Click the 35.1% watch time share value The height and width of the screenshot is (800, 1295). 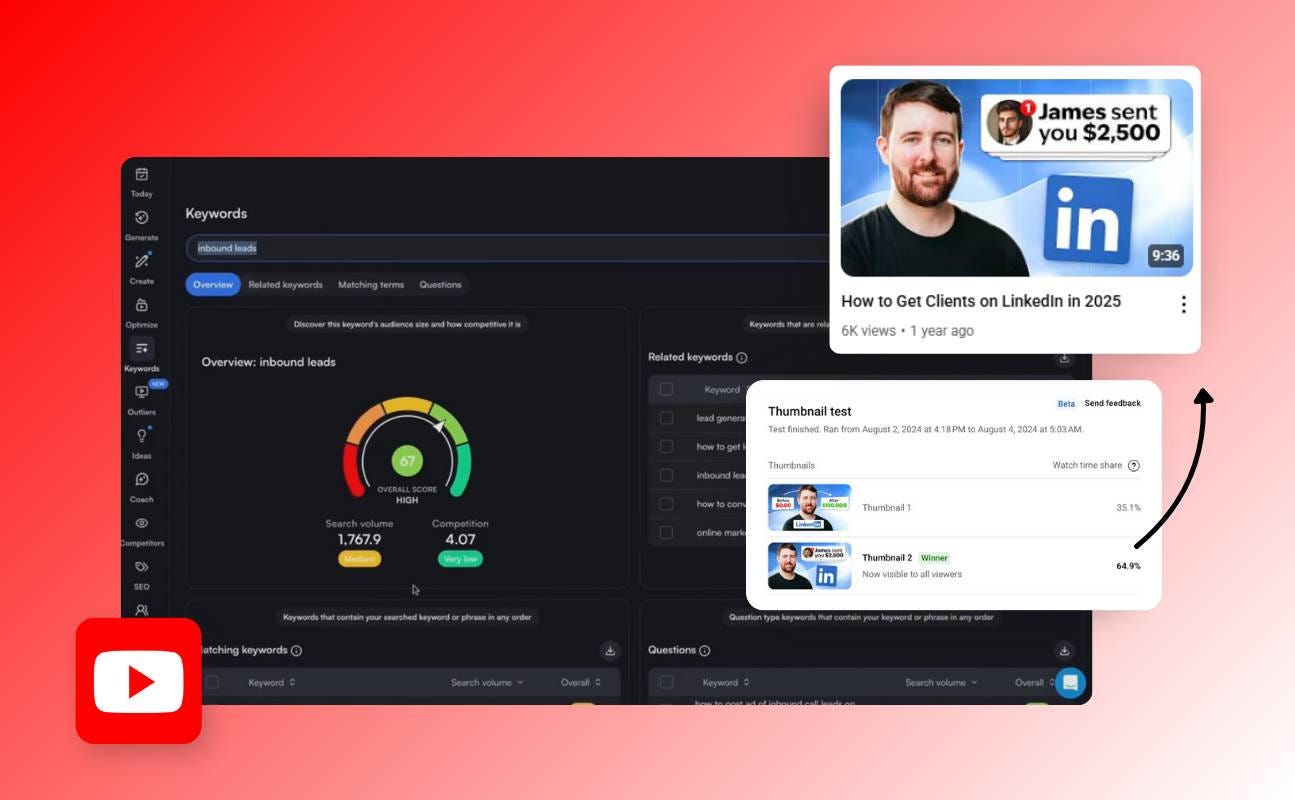pyautogui.click(x=1128, y=508)
